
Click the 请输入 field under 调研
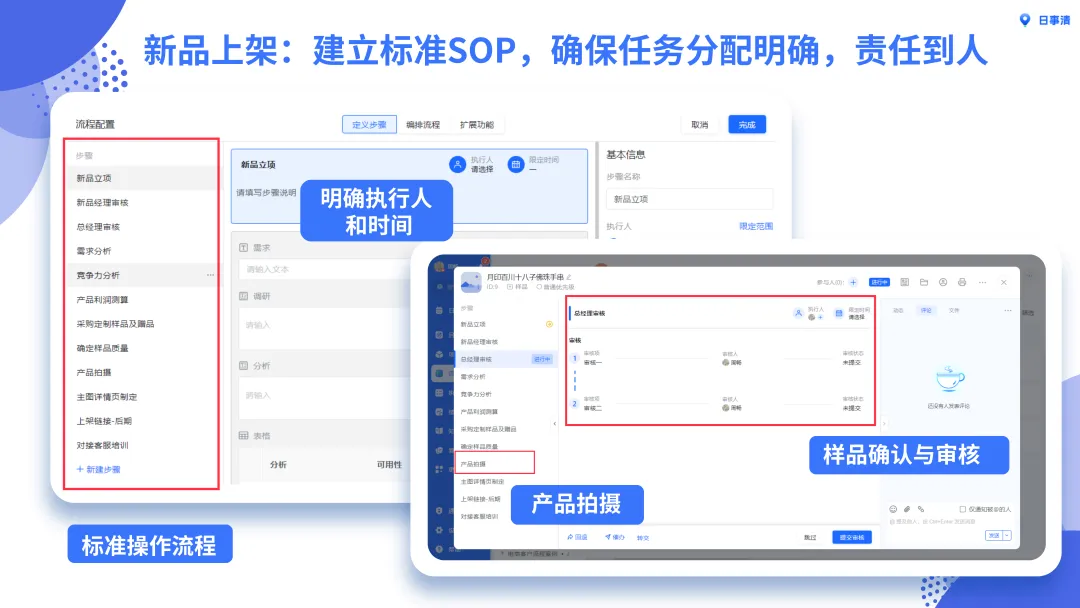tap(324, 328)
